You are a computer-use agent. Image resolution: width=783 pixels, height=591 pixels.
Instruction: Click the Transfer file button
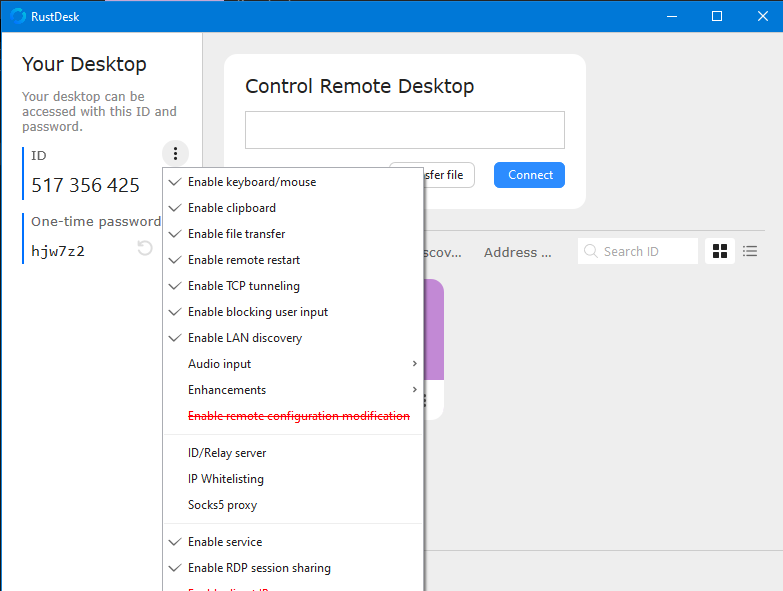click(448, 175)
